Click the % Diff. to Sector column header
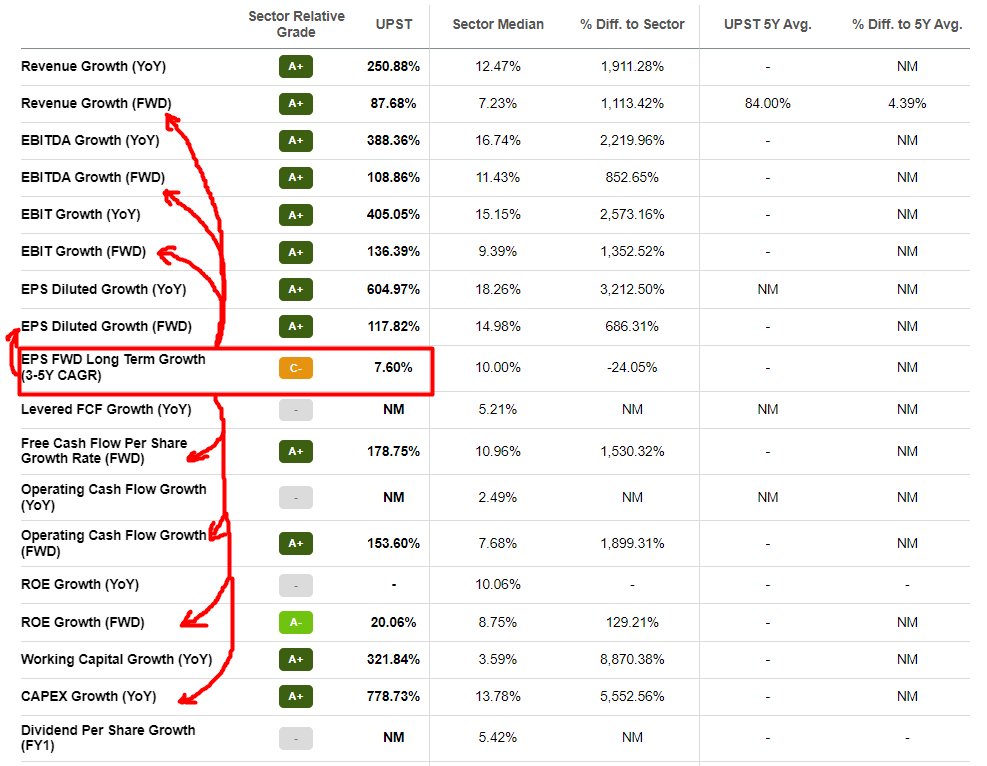 (x=632, y=25)
